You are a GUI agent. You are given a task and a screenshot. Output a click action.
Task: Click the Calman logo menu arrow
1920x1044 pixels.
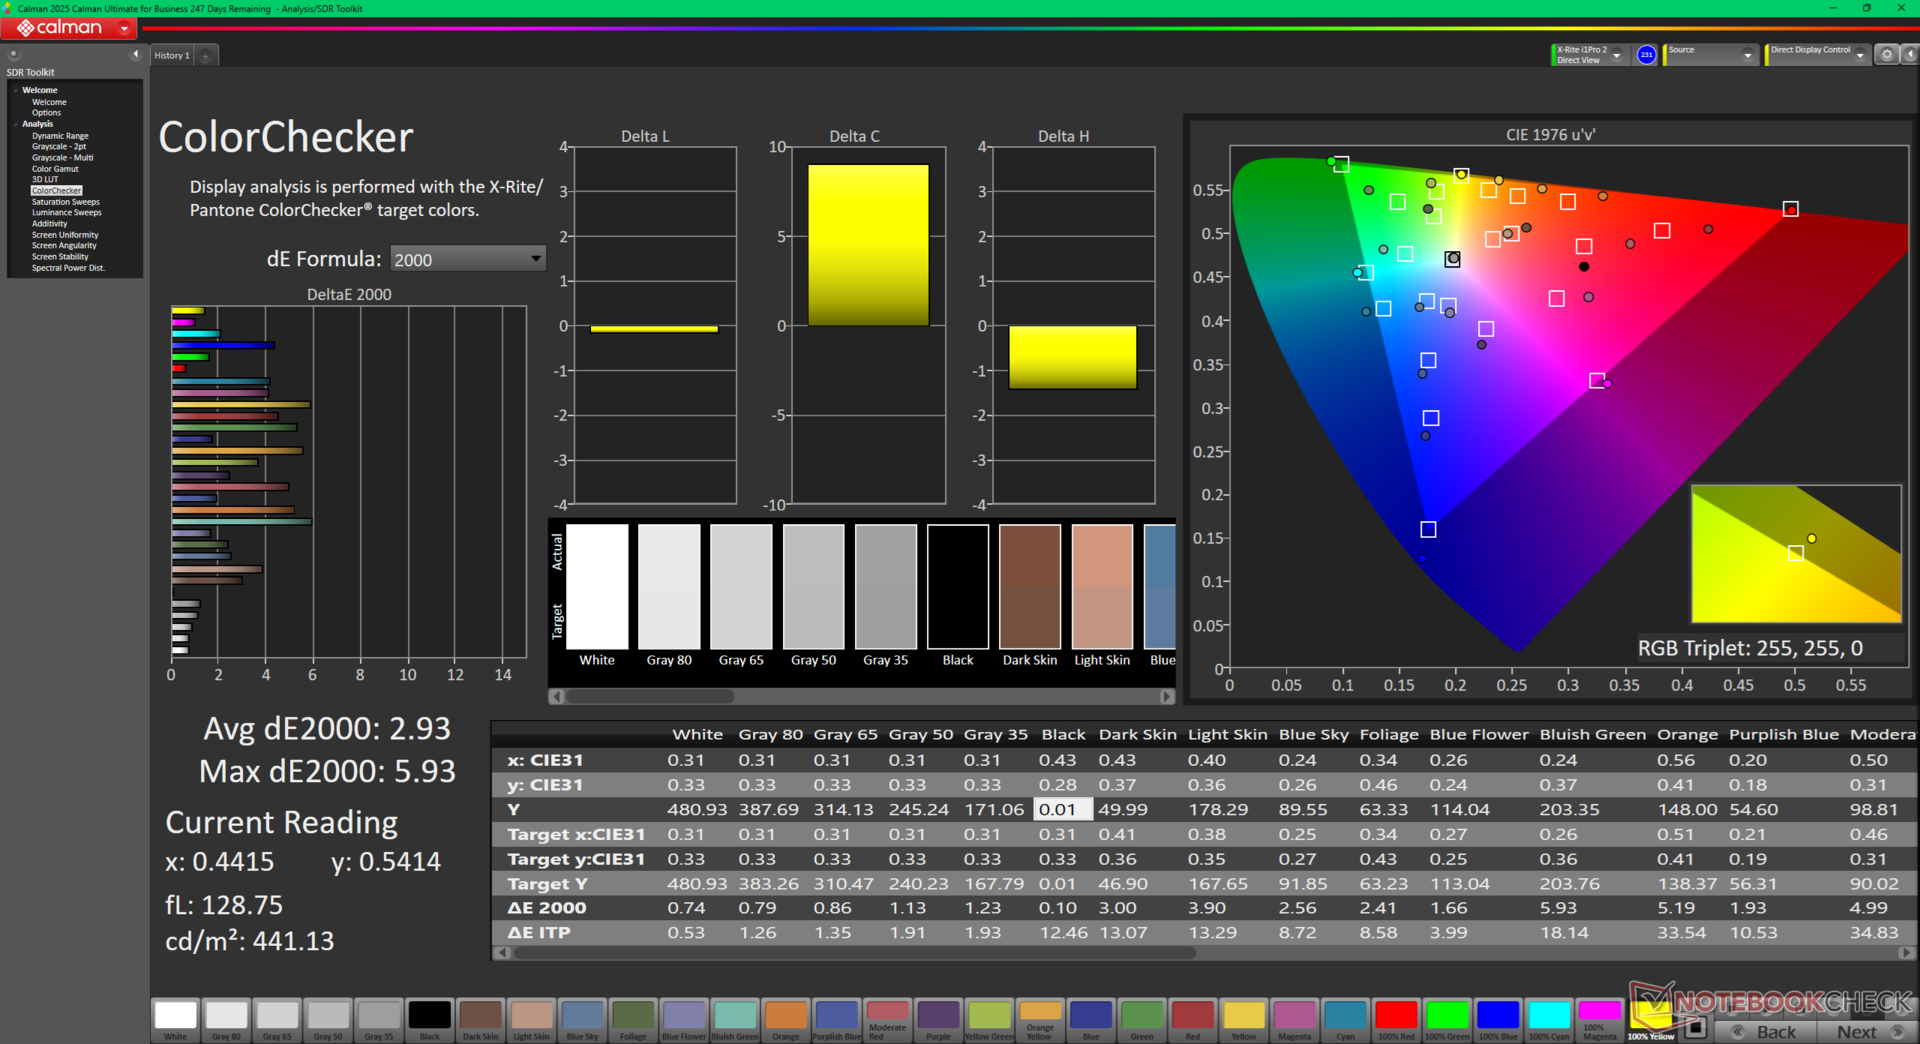coord(124,28)
